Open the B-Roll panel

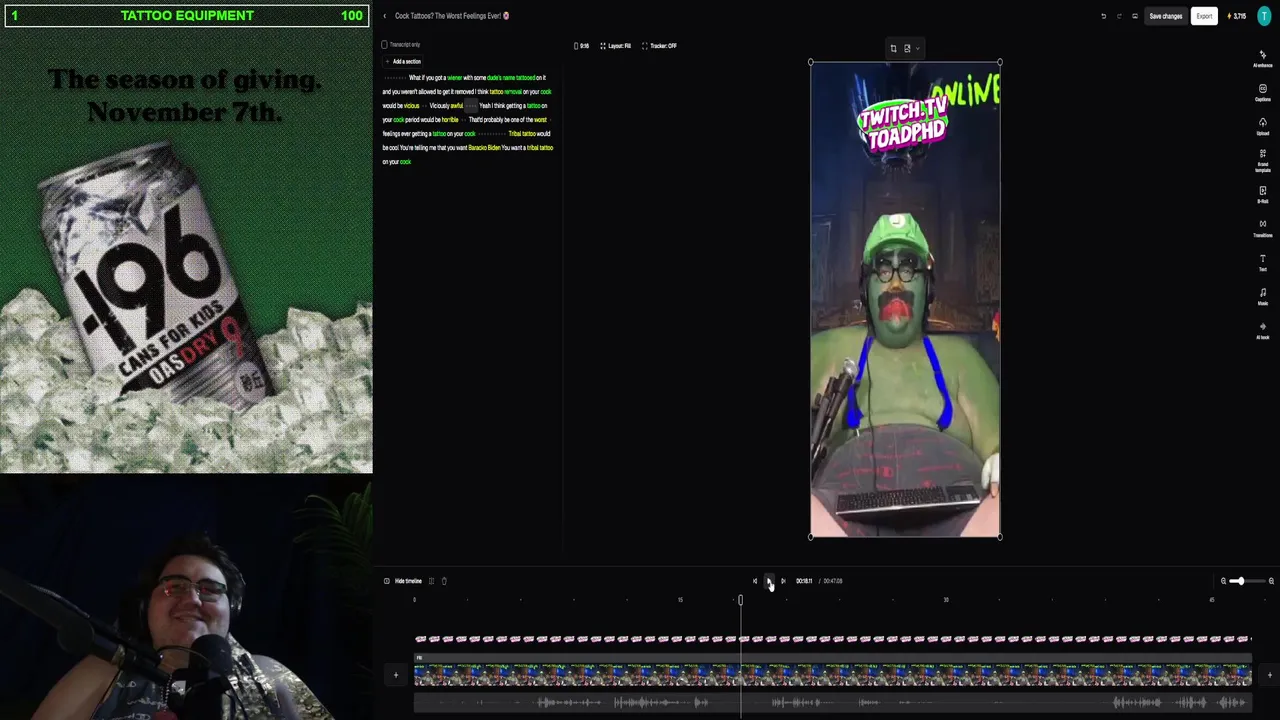[x=1263, y=194]
